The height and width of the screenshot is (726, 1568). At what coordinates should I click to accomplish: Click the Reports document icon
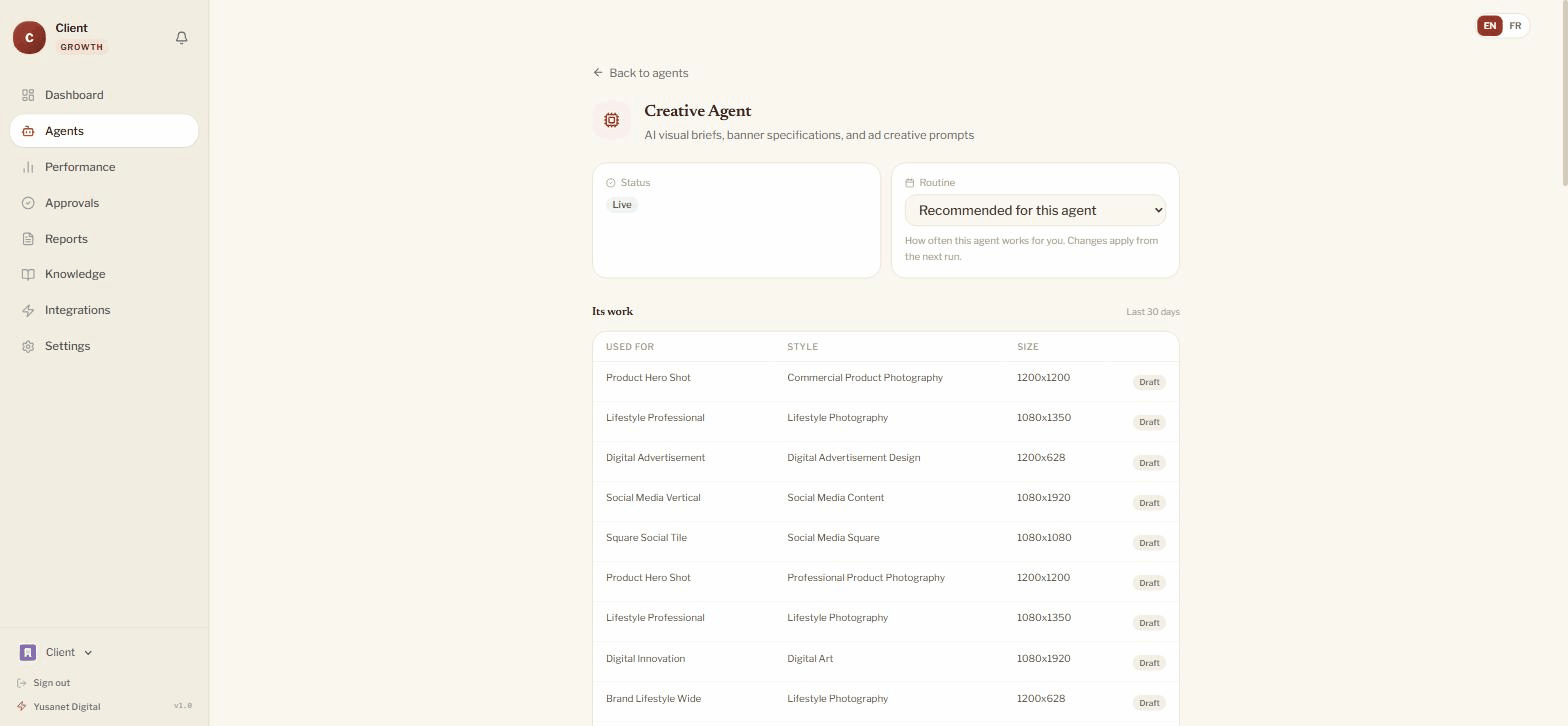(x=28, y=239)
